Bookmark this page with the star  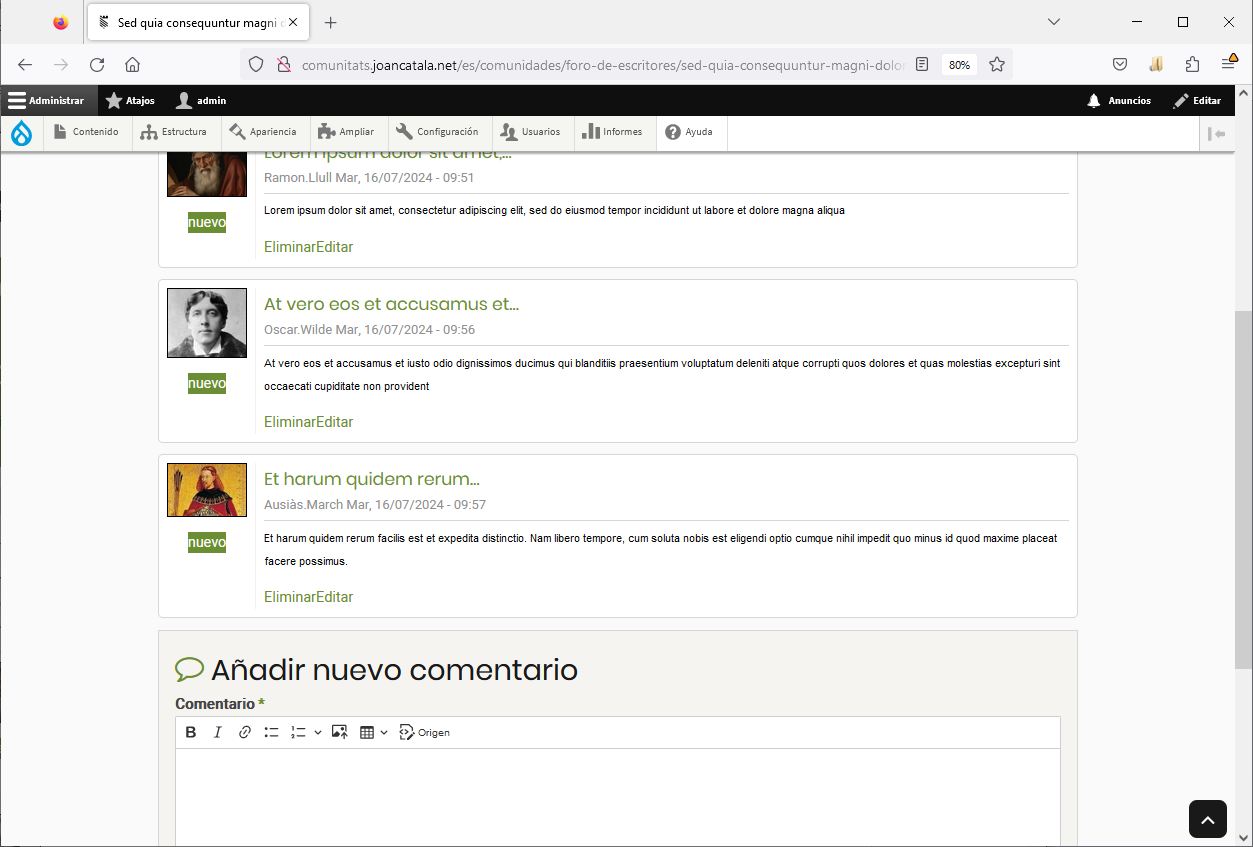click(997, 64)
